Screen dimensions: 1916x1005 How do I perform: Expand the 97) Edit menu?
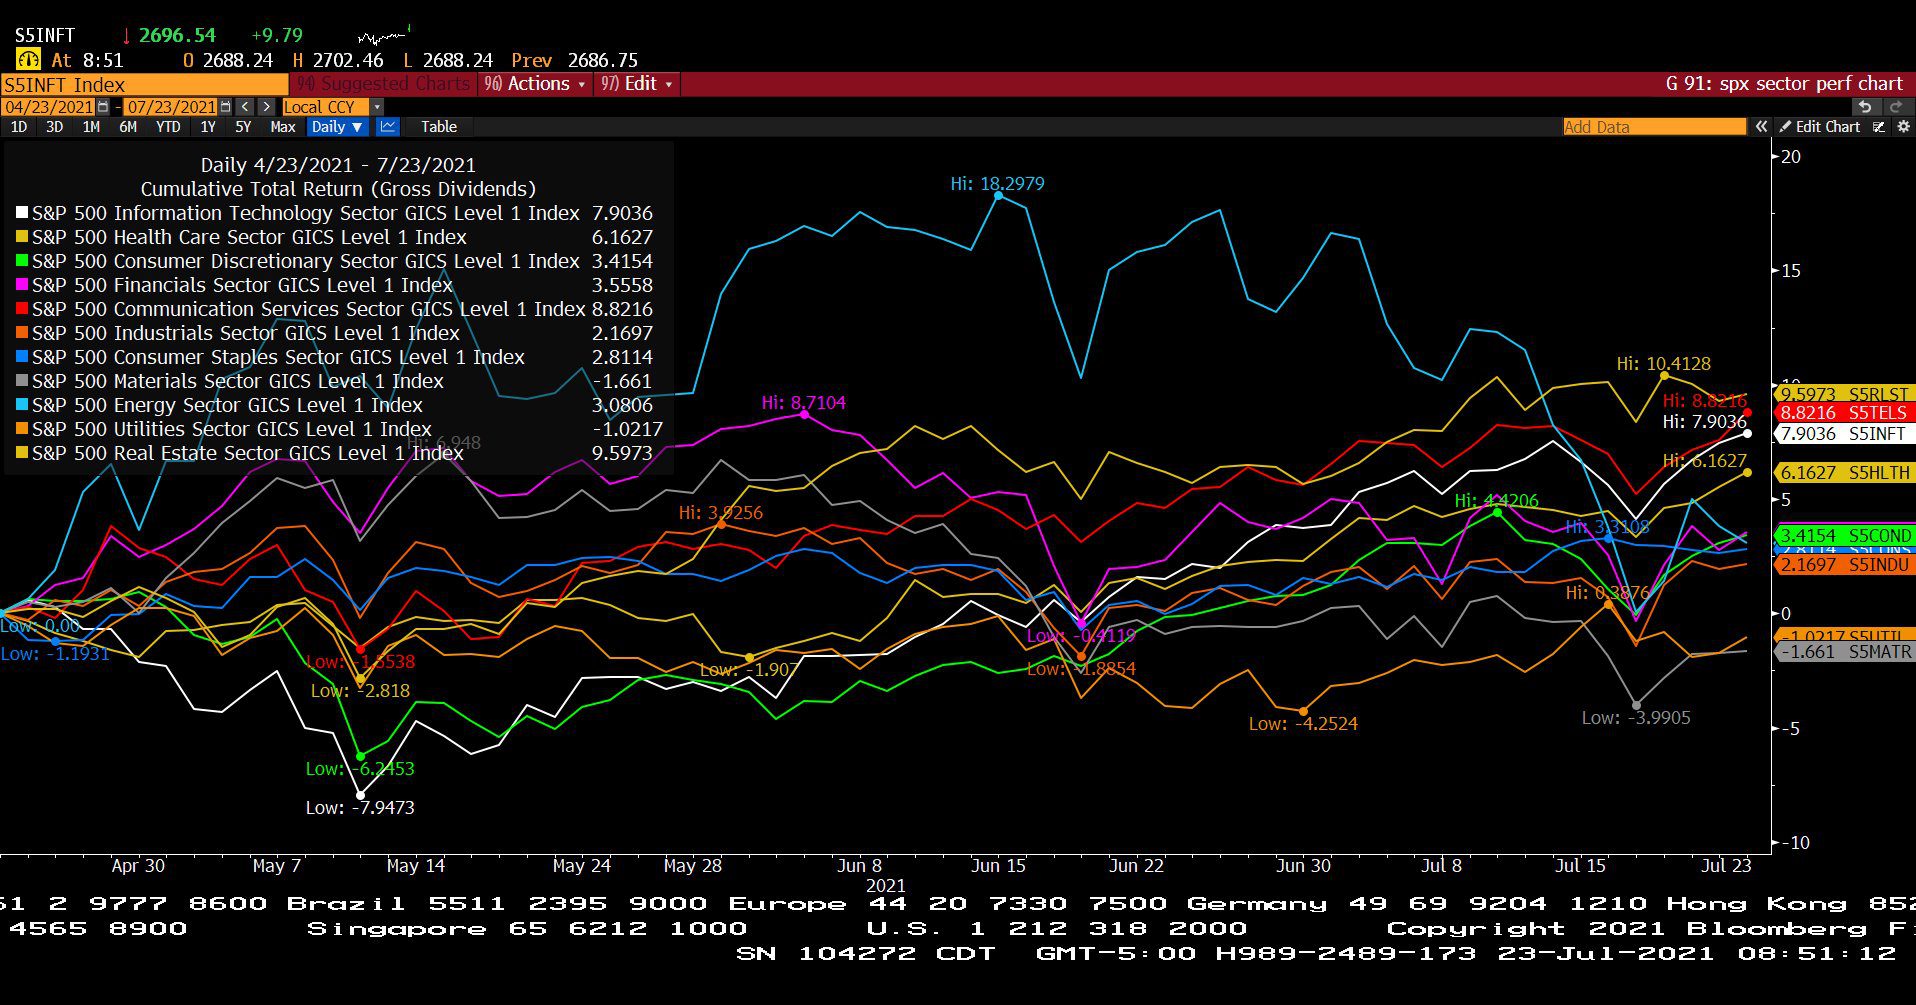pos(637,84)
